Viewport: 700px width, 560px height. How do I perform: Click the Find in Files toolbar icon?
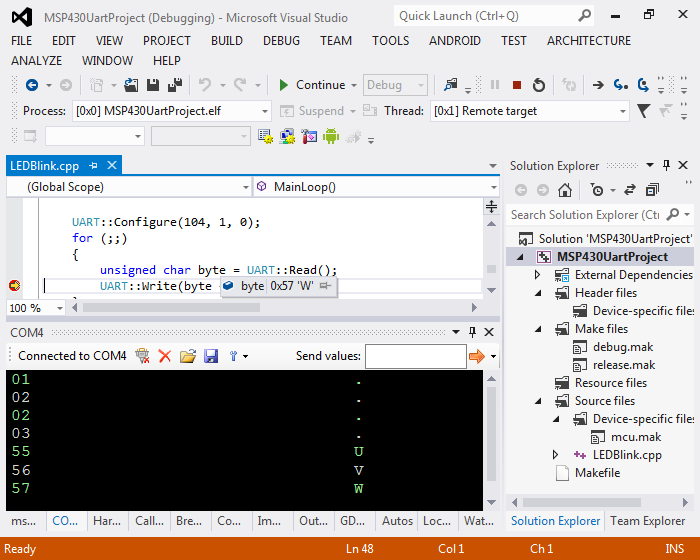point(451,85)
